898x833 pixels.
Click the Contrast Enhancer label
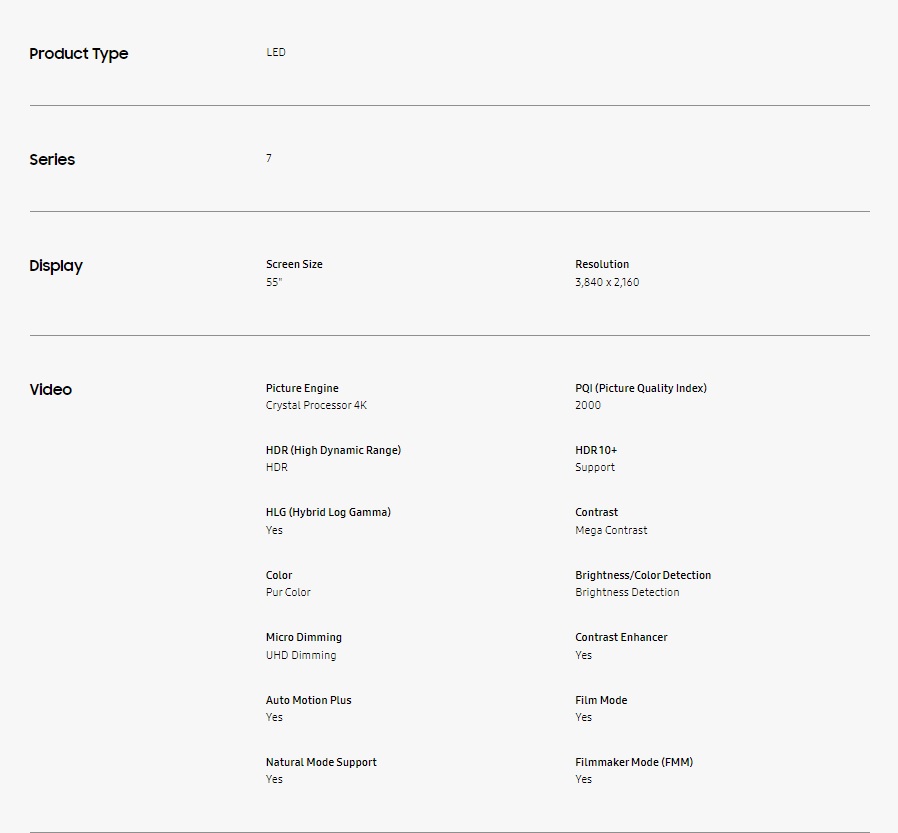[621, 637]
